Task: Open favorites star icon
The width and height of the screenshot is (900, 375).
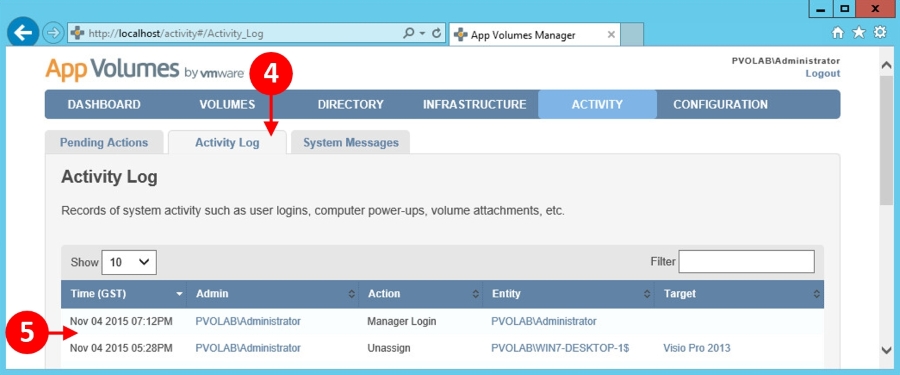Action: point(859,33)
